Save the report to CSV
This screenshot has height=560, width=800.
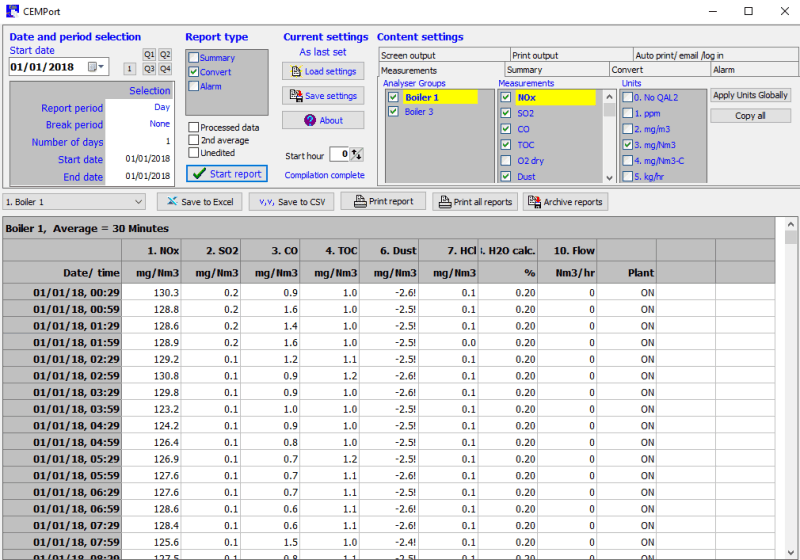tap(292, 202)
